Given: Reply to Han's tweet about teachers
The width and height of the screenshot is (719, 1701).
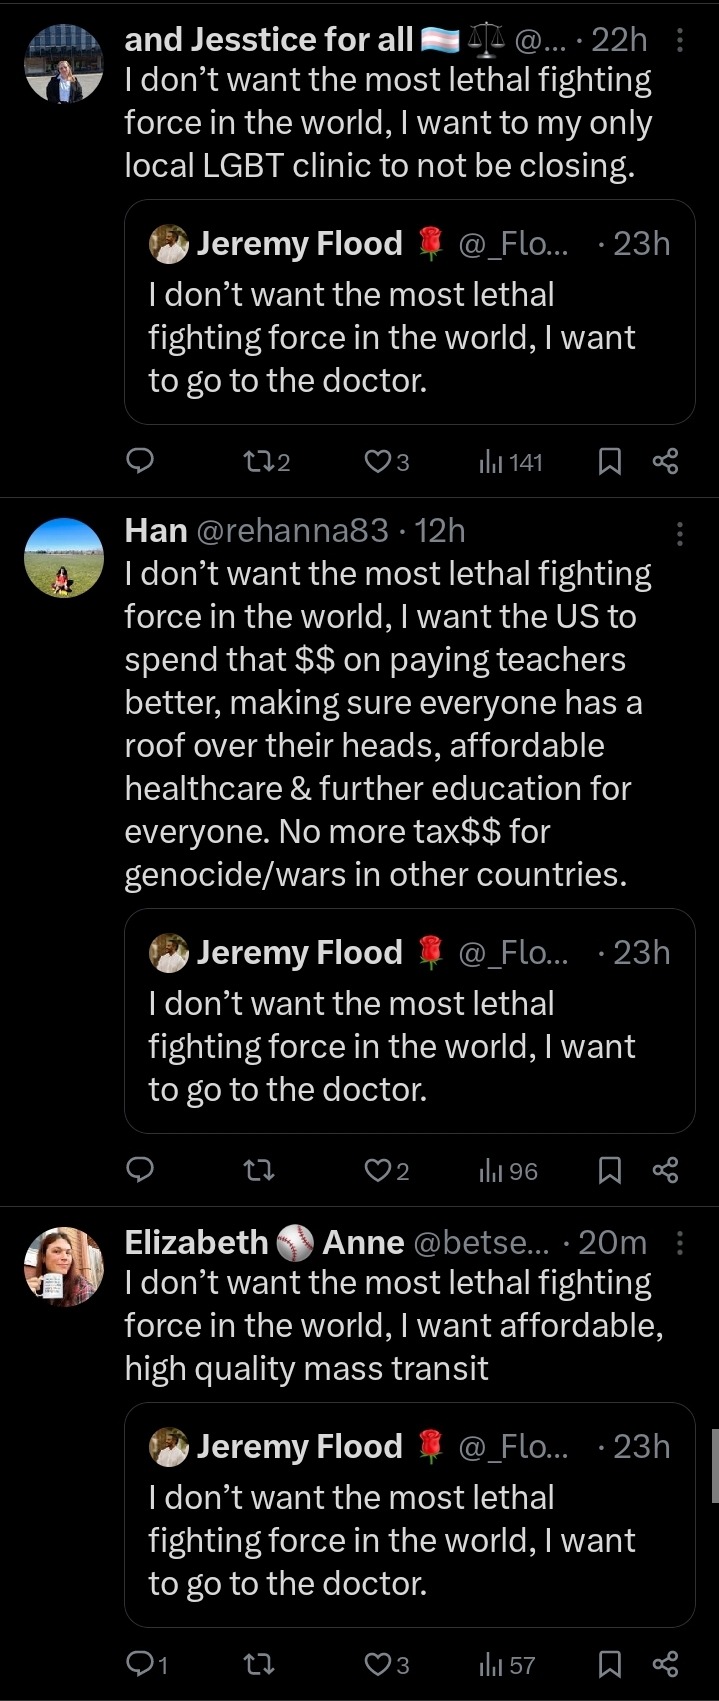Looking at the screenshot, I should click(x=140, y=1170).
